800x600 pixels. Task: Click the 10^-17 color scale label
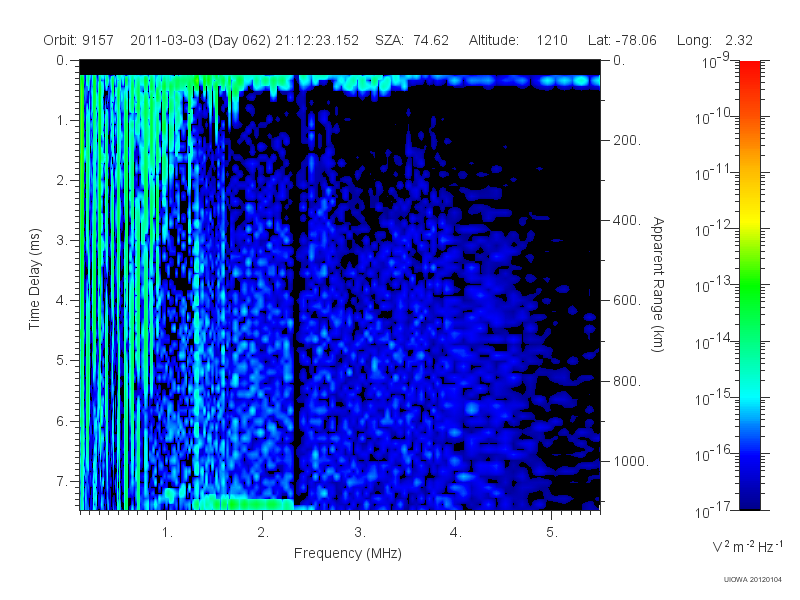point(712,510)
